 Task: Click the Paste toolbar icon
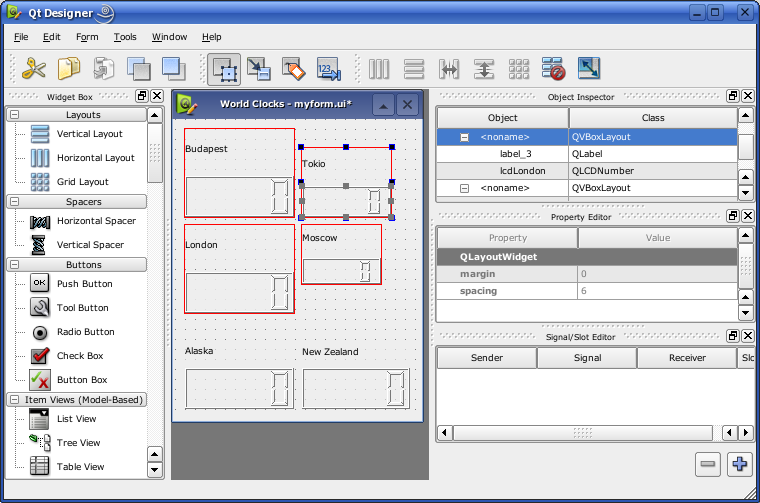point(104,68)
